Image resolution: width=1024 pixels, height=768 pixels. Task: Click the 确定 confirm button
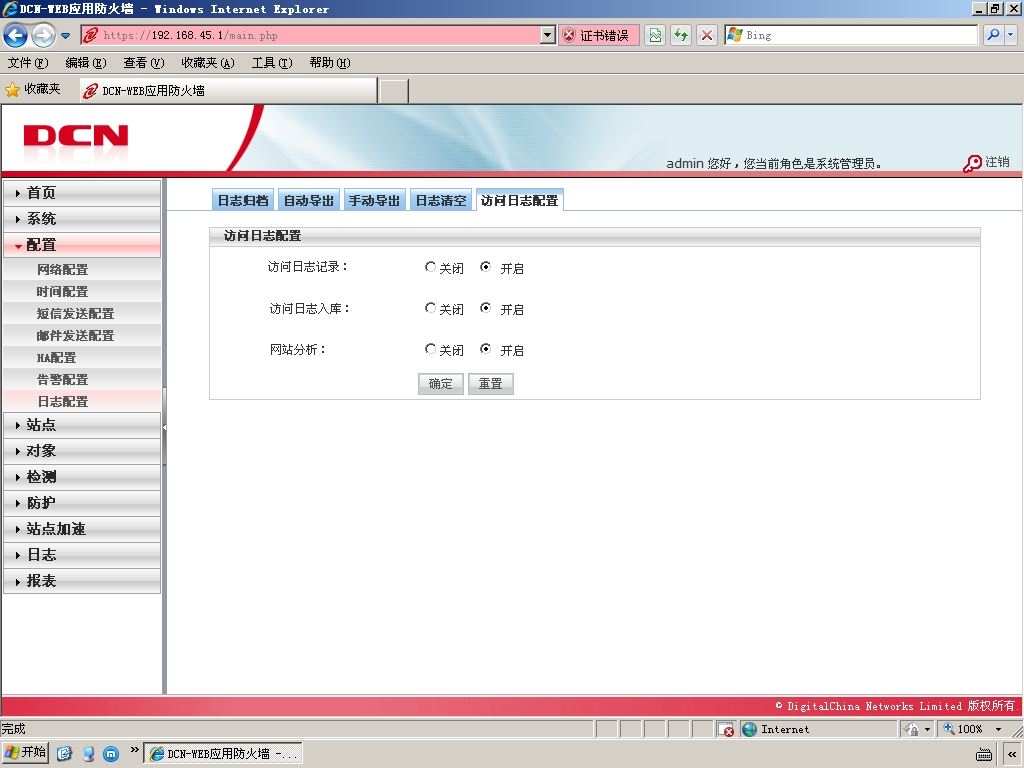pyautogui.click(x=441, y=384)
